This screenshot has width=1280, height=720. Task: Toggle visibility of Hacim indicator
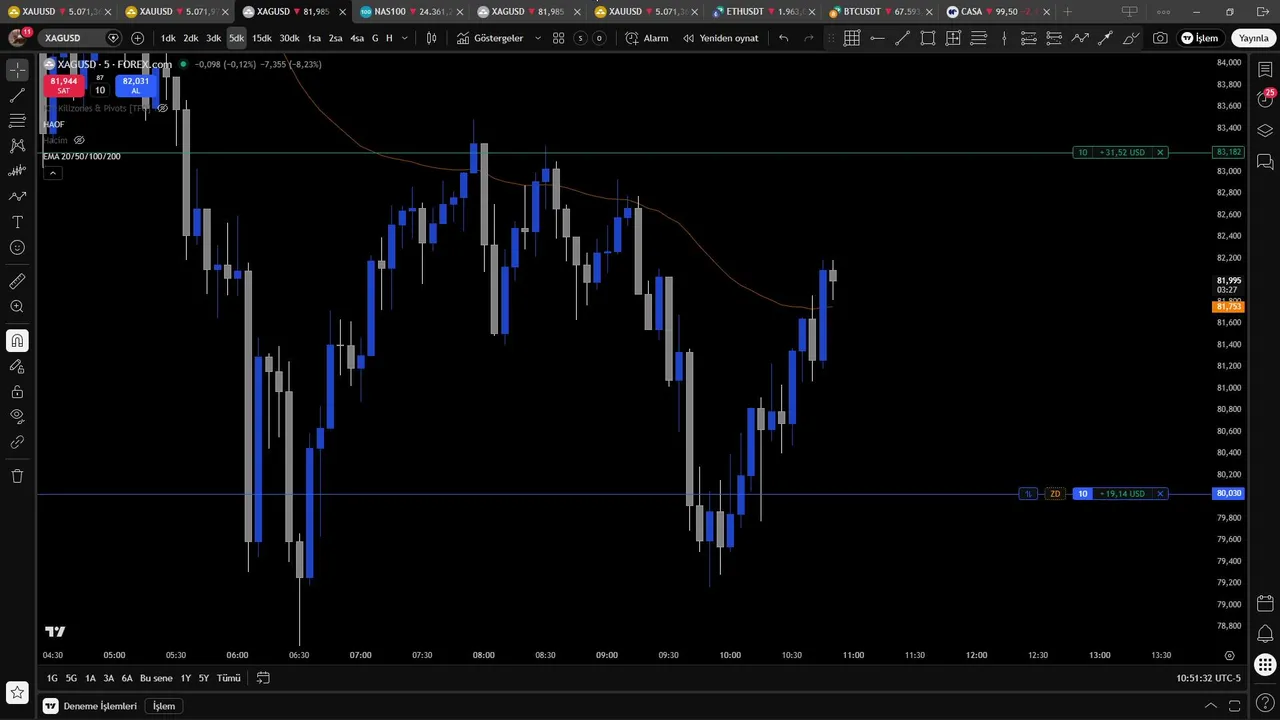(79, 140)
